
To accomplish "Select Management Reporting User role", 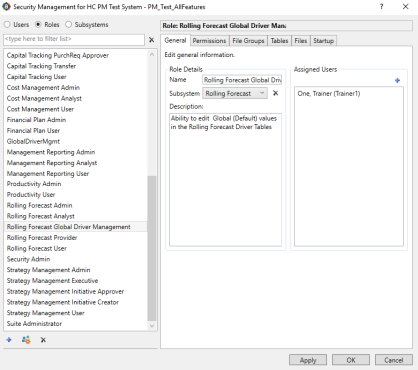I will point(76,173).
